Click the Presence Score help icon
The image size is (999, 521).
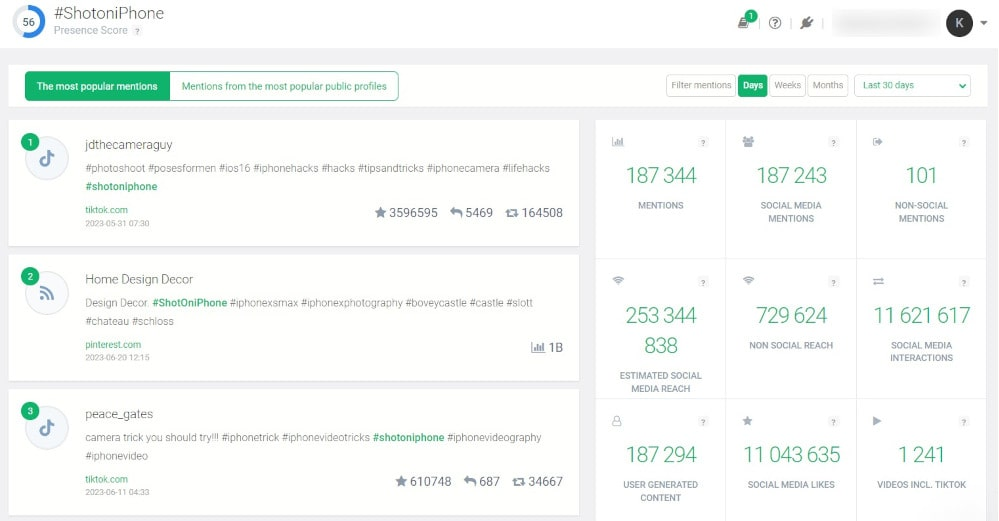137,31
